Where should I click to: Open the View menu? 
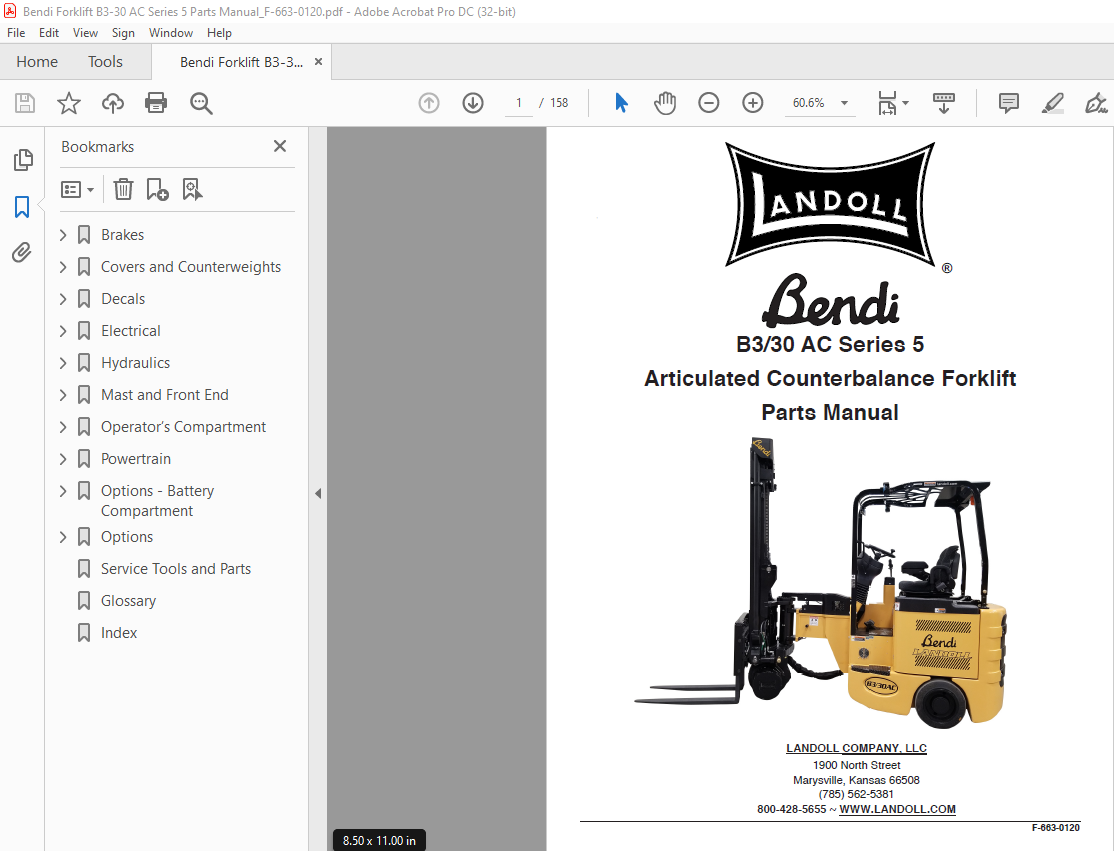pos(85,33)
